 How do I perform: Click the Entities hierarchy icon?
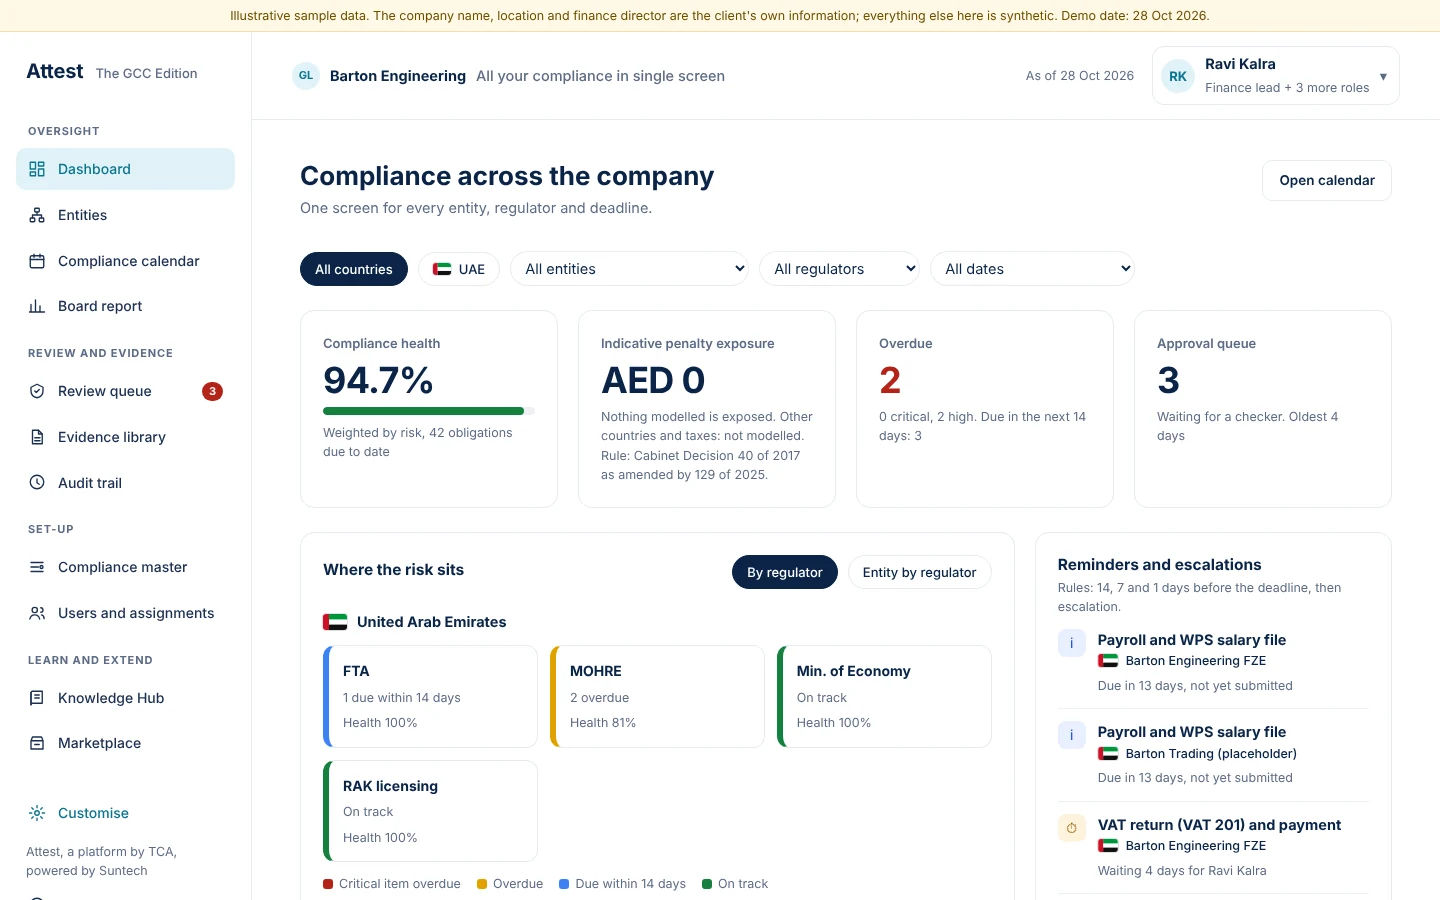click(37, 215)
